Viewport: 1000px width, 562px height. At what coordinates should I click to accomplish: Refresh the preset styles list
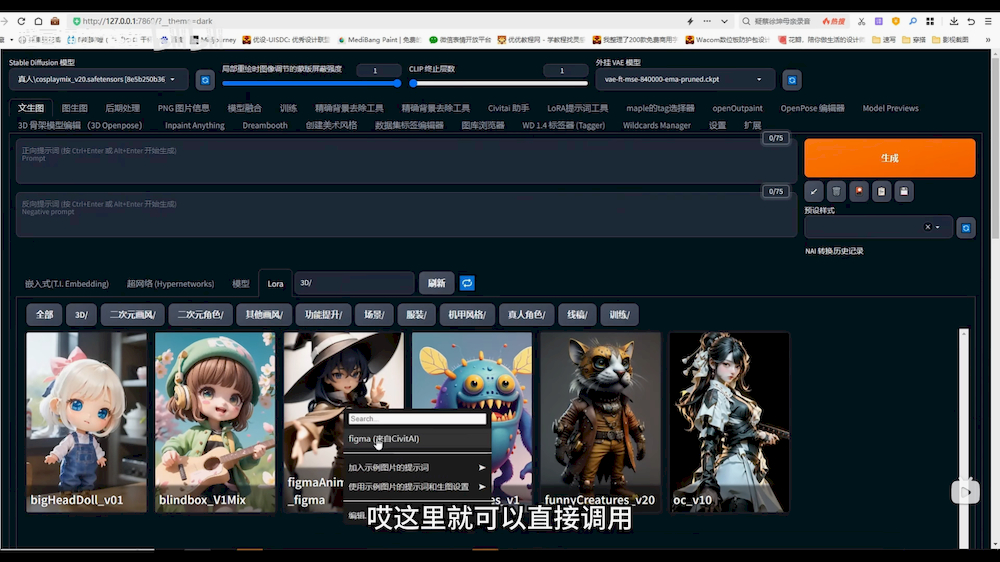pyautogui.click(x=965, y=228)
